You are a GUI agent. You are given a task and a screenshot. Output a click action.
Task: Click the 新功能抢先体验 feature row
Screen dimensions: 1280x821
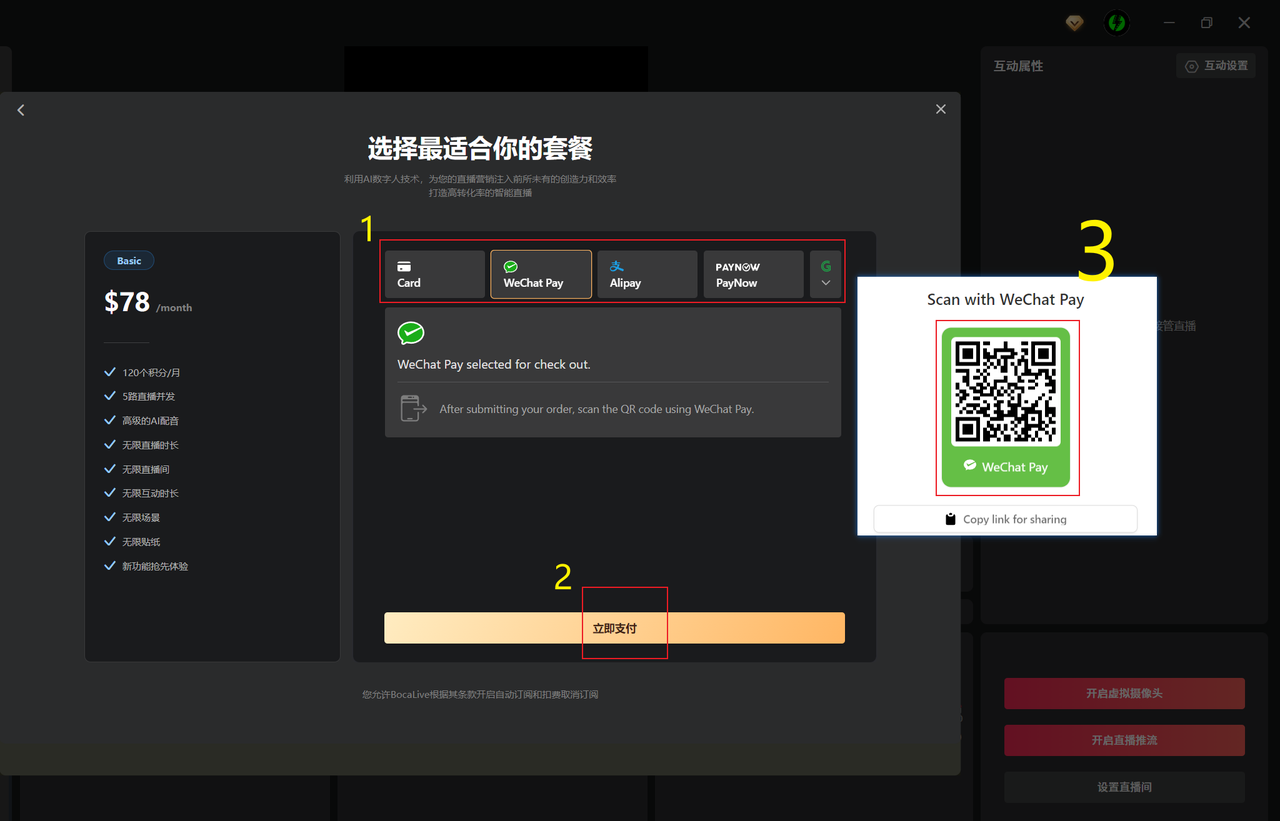[147, 566]
